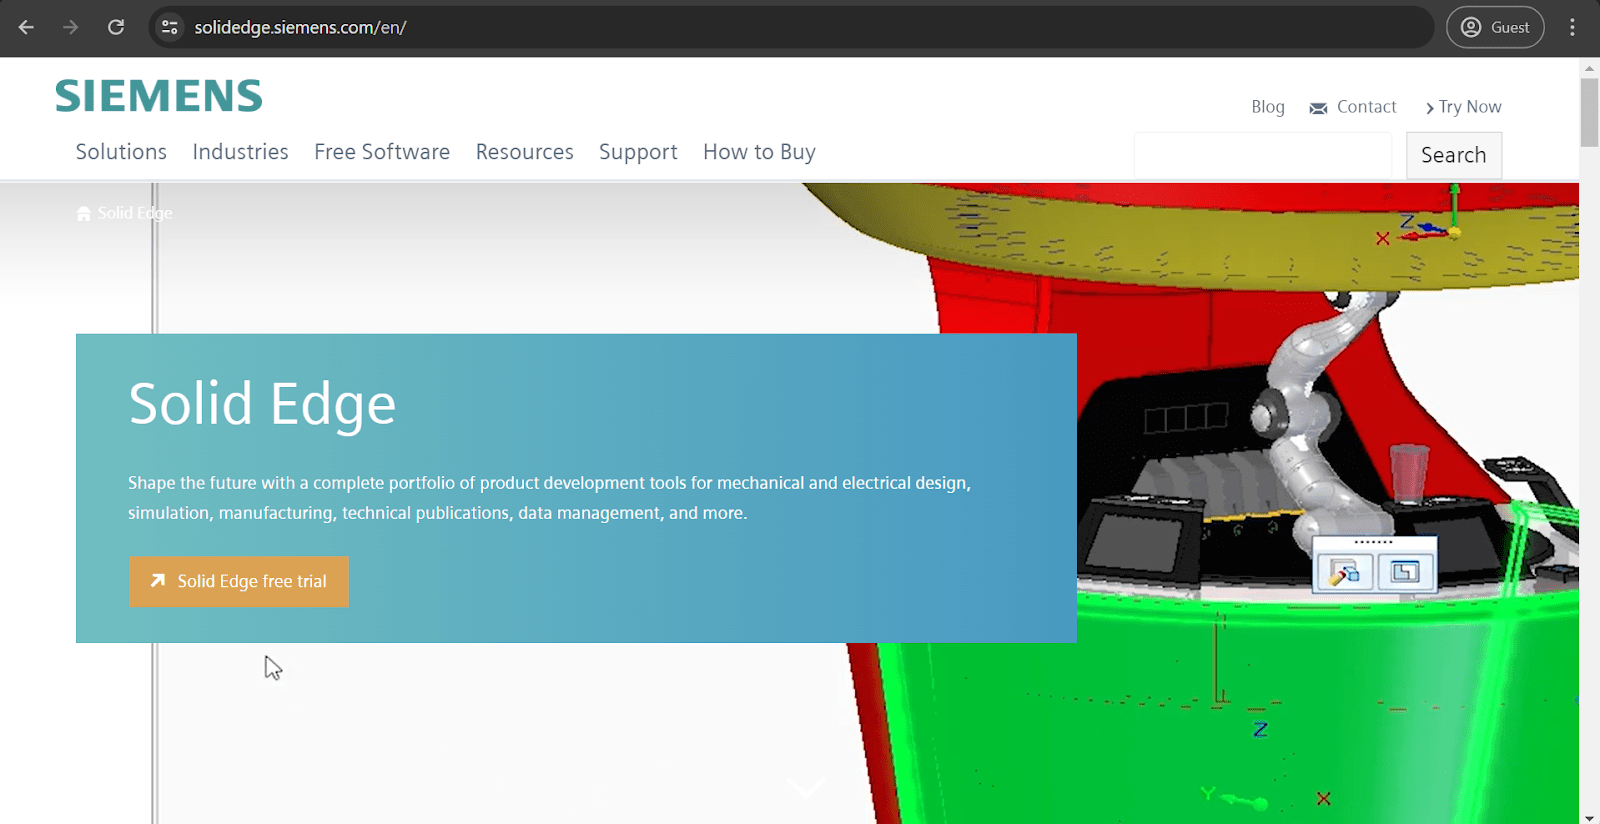Image resolution: width=1600 pixels, height=824 pixels.
Task: Click the page's vertical scrollbar thumb
Action: [1589, 112]
